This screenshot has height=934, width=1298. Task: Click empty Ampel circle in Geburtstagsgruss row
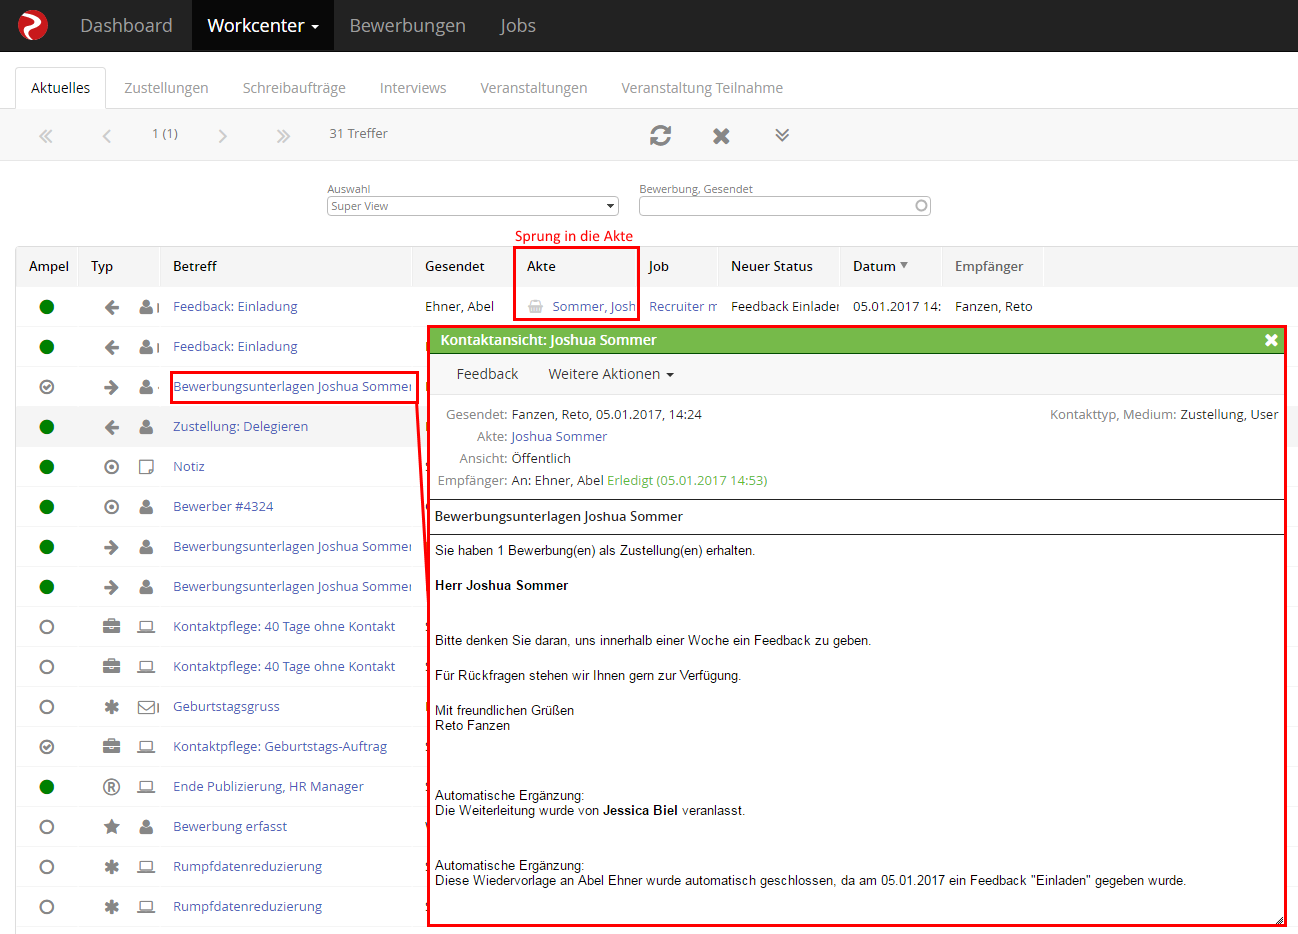pos(47,707)
